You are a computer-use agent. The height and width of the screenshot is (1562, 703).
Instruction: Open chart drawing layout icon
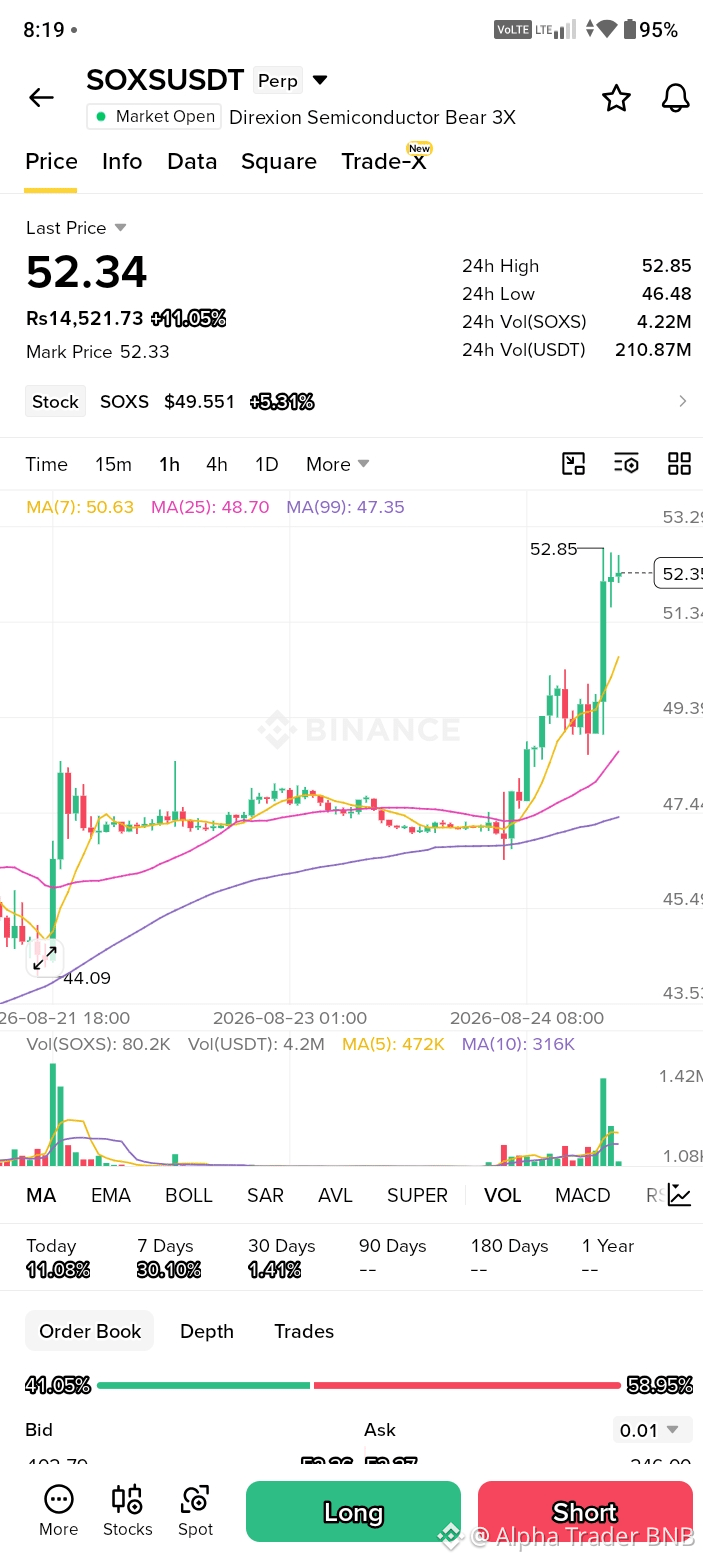point(573,463)
